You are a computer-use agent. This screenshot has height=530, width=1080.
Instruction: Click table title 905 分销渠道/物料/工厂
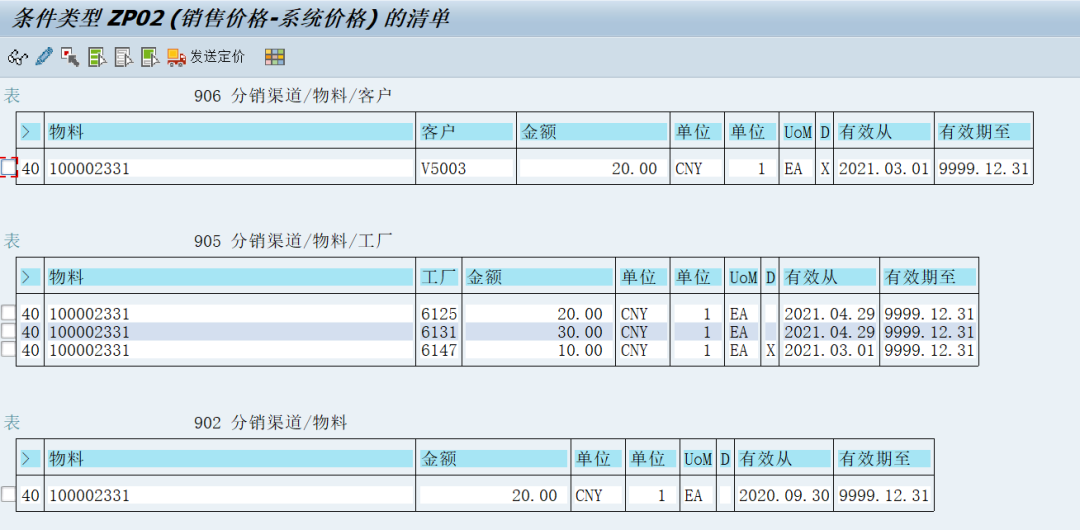pos(293,241)
